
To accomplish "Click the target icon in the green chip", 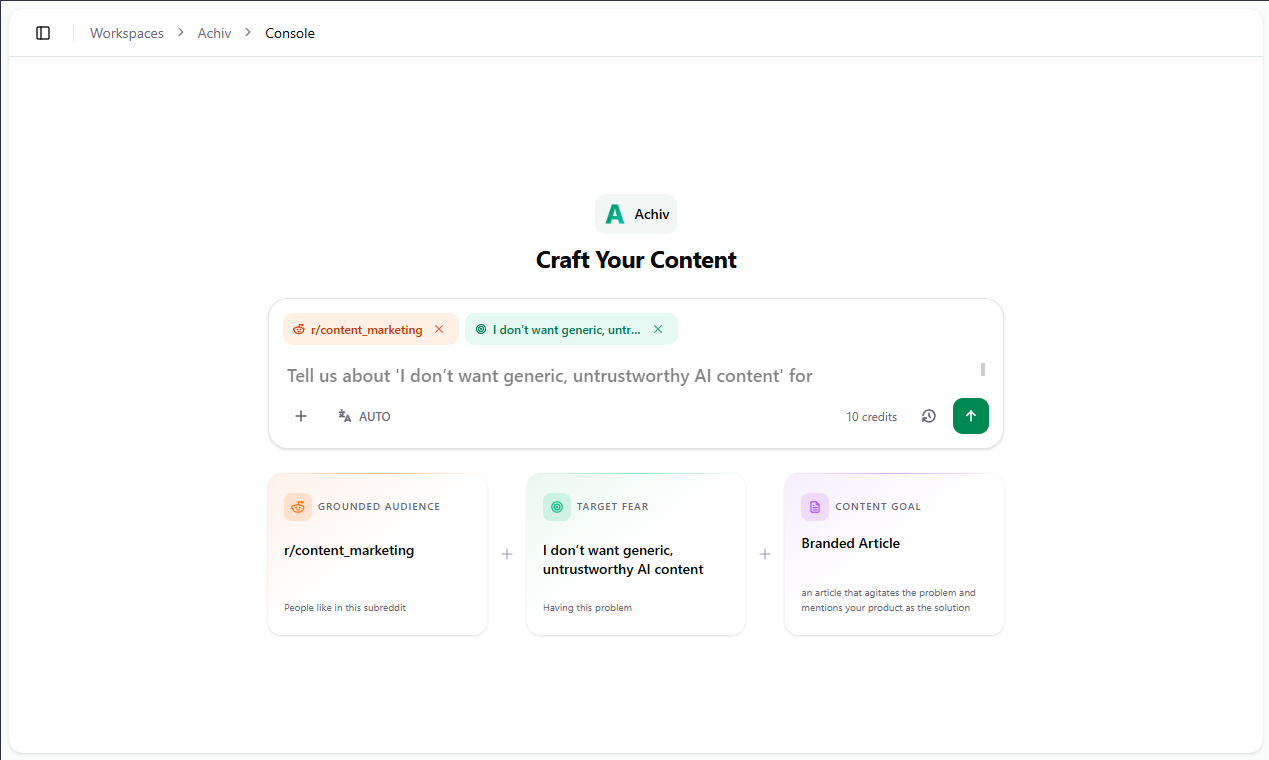I will [x=481, y=329].
